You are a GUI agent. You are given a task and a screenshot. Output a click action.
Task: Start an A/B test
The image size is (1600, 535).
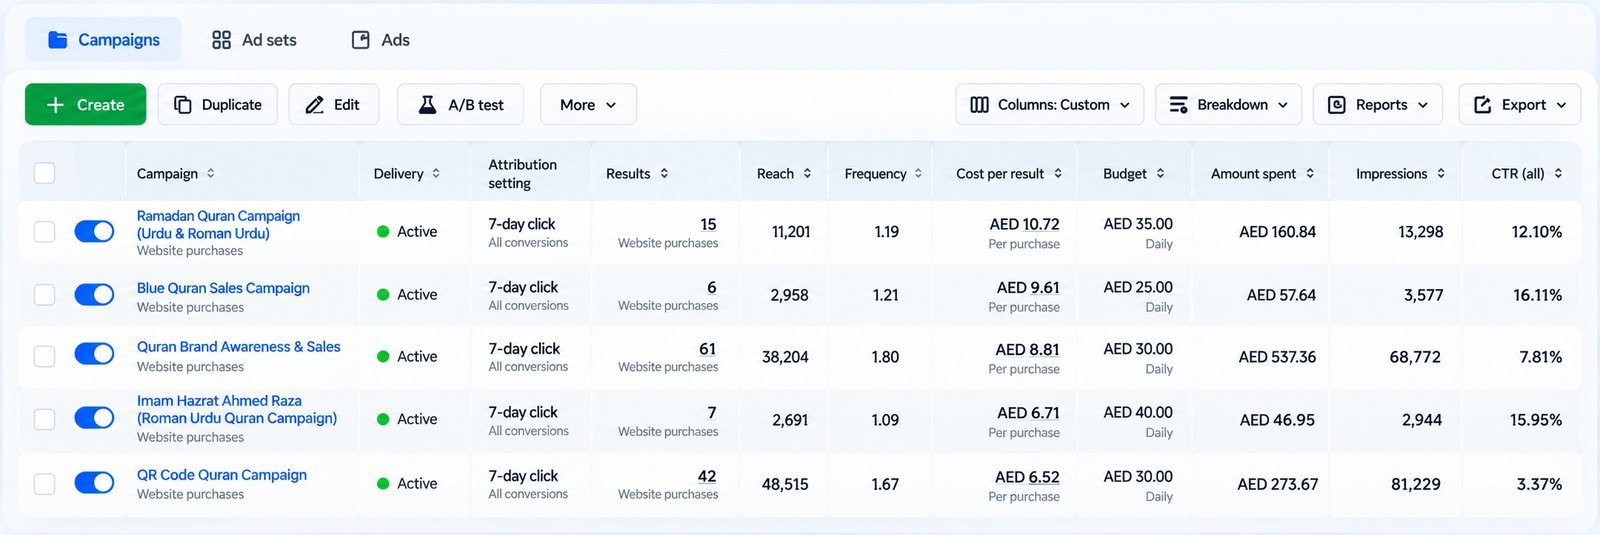click(462, 105)
